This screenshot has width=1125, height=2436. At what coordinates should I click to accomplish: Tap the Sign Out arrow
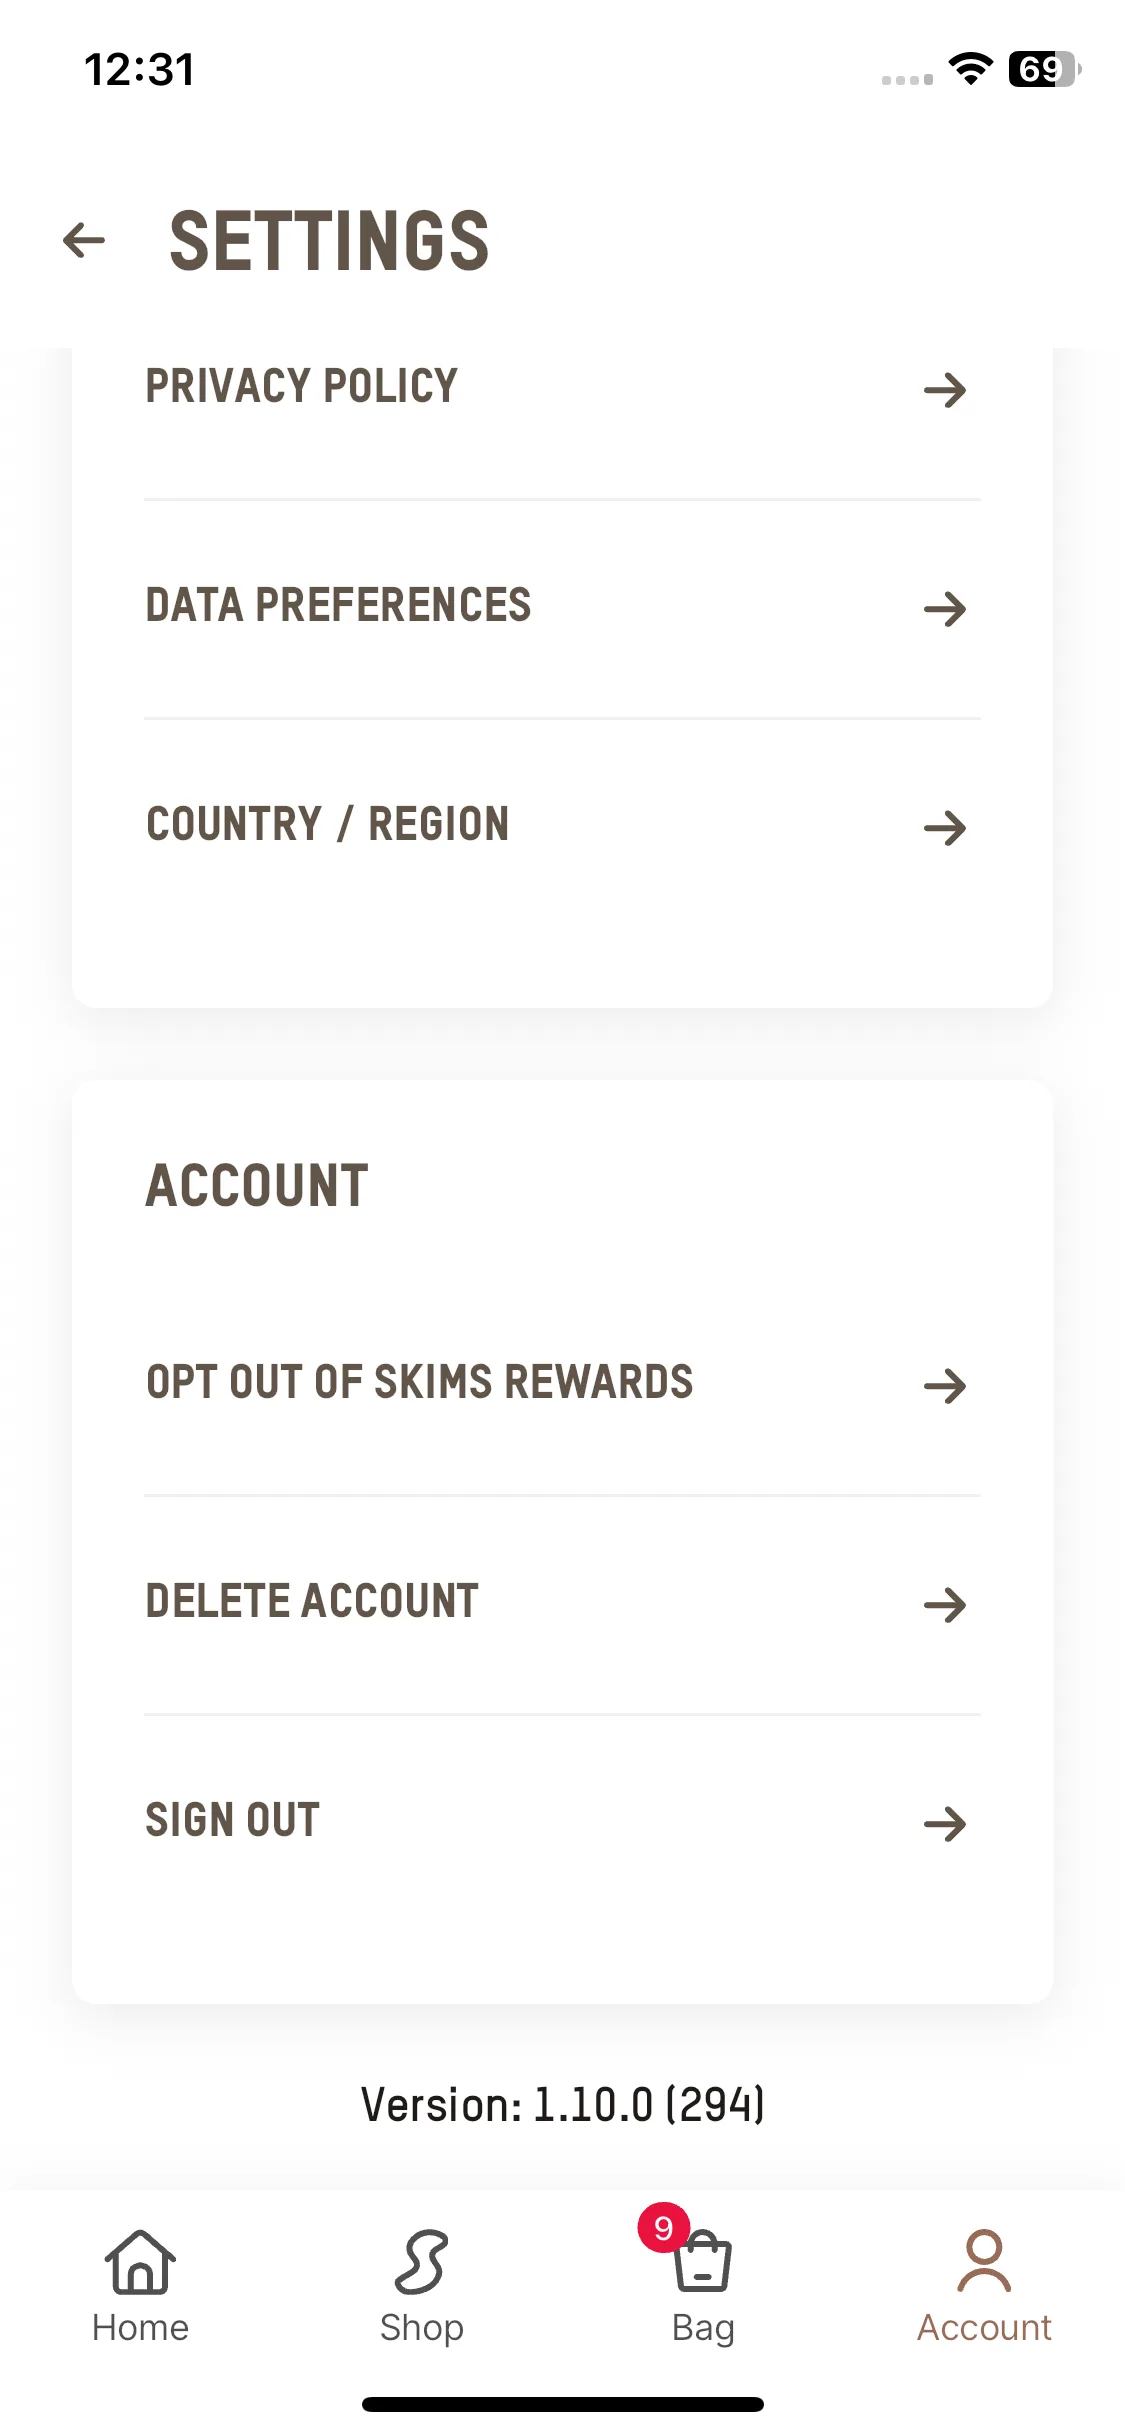(945, 1824)
